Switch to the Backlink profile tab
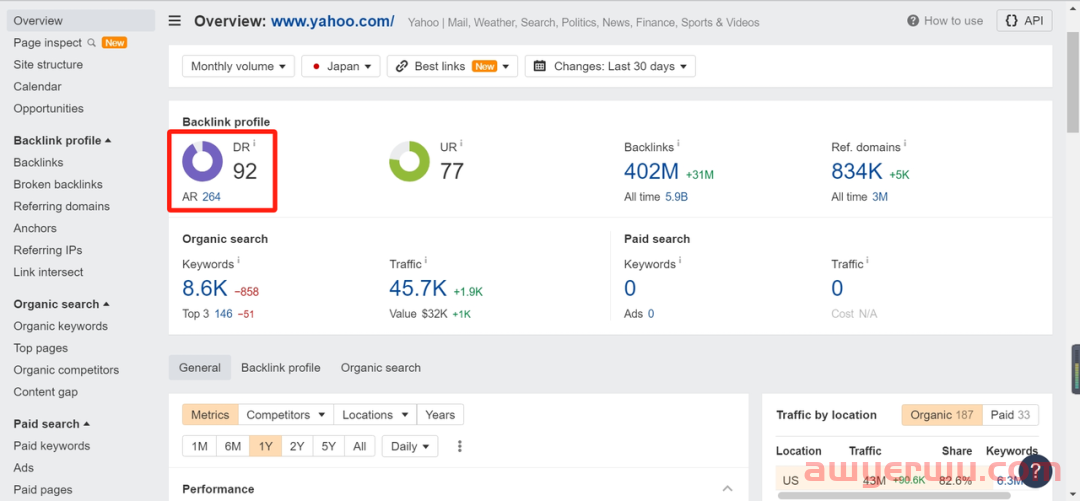Image resolution: width=1080 pixels, height=501 pixels. point(280,368)
